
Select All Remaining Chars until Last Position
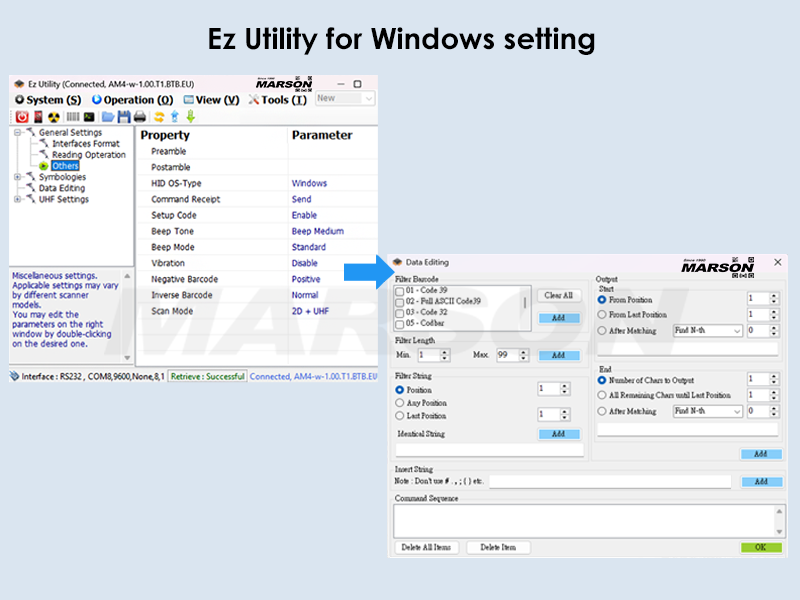pos(602,395)
